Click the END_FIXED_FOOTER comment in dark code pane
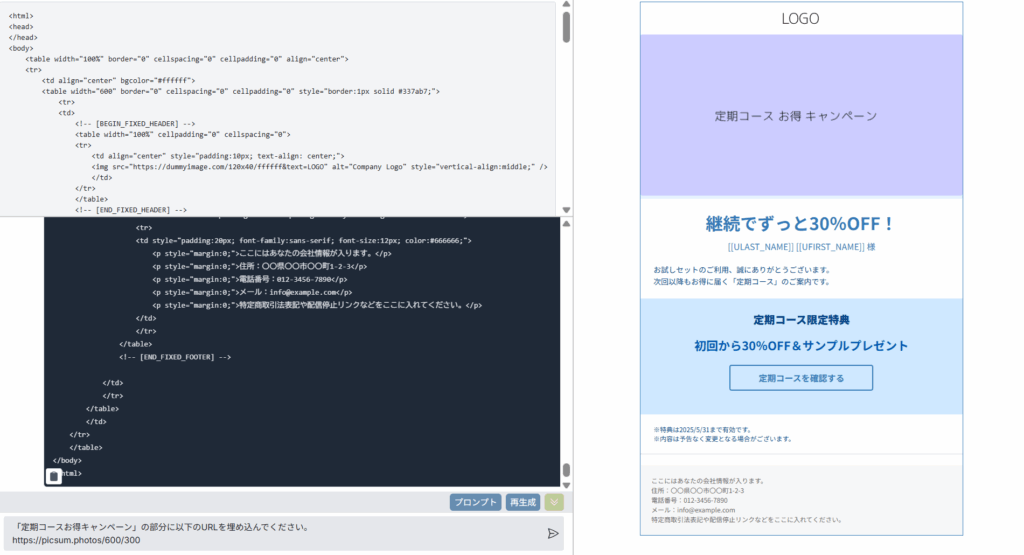Image resolution: width=1024 pixels, height=555 pixels. [175, 356]
